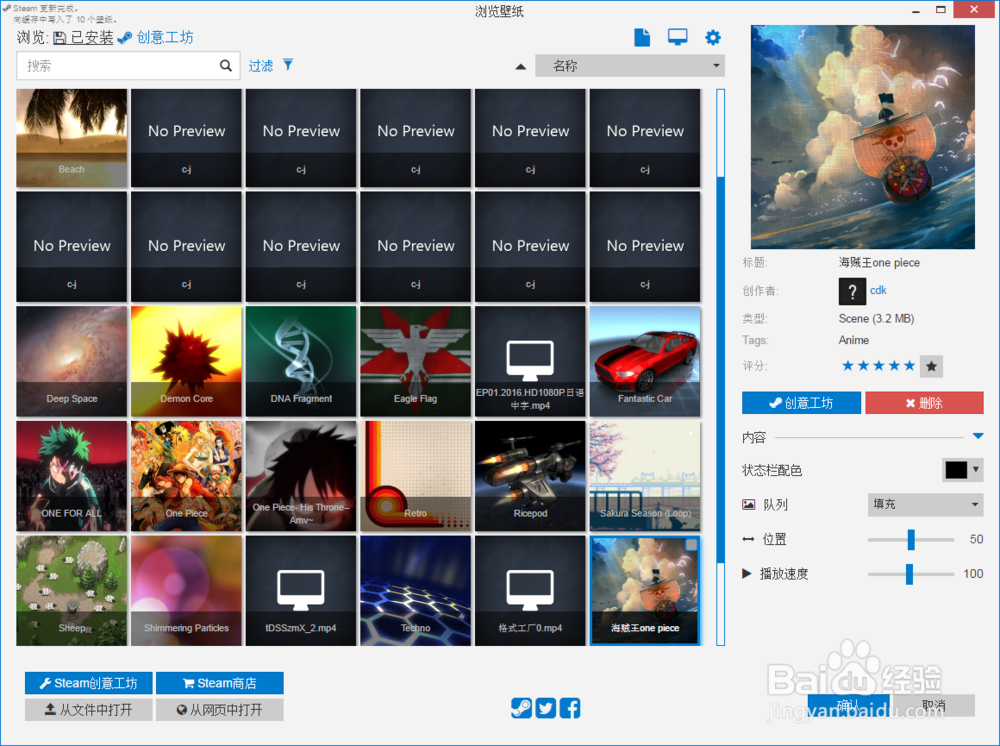The width and height of the screenshot is (1000, 746).
Task: Confirm with the 确认 button
Action: 848,705
